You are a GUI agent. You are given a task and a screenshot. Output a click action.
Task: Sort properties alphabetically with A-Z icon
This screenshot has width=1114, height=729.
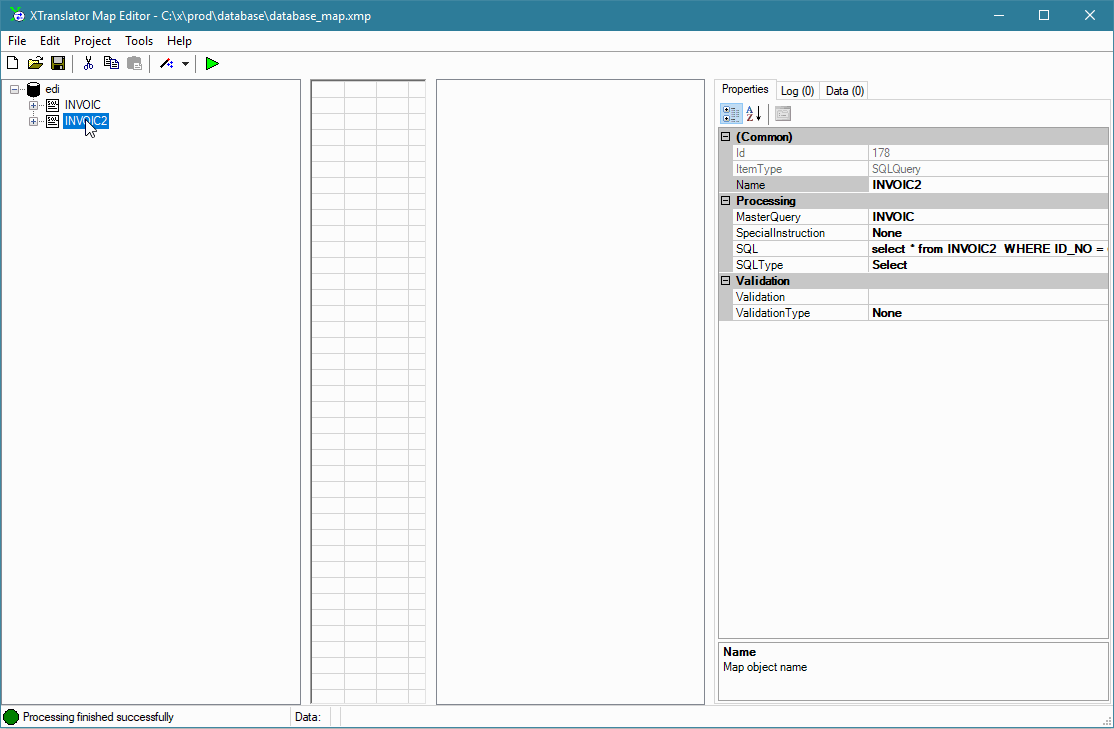(754, 114)
